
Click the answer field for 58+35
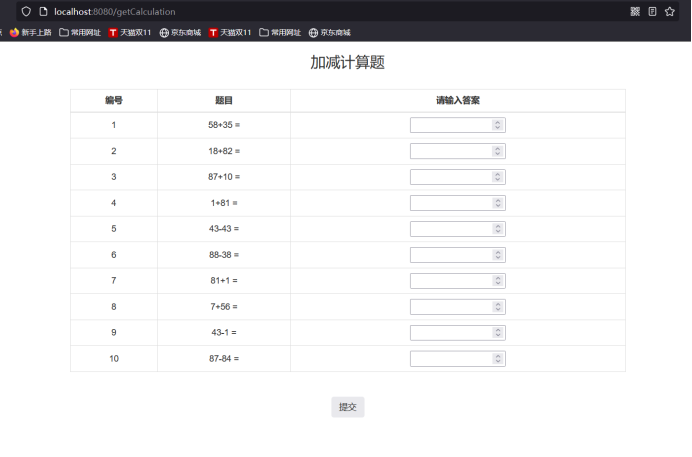click(458, 125)
